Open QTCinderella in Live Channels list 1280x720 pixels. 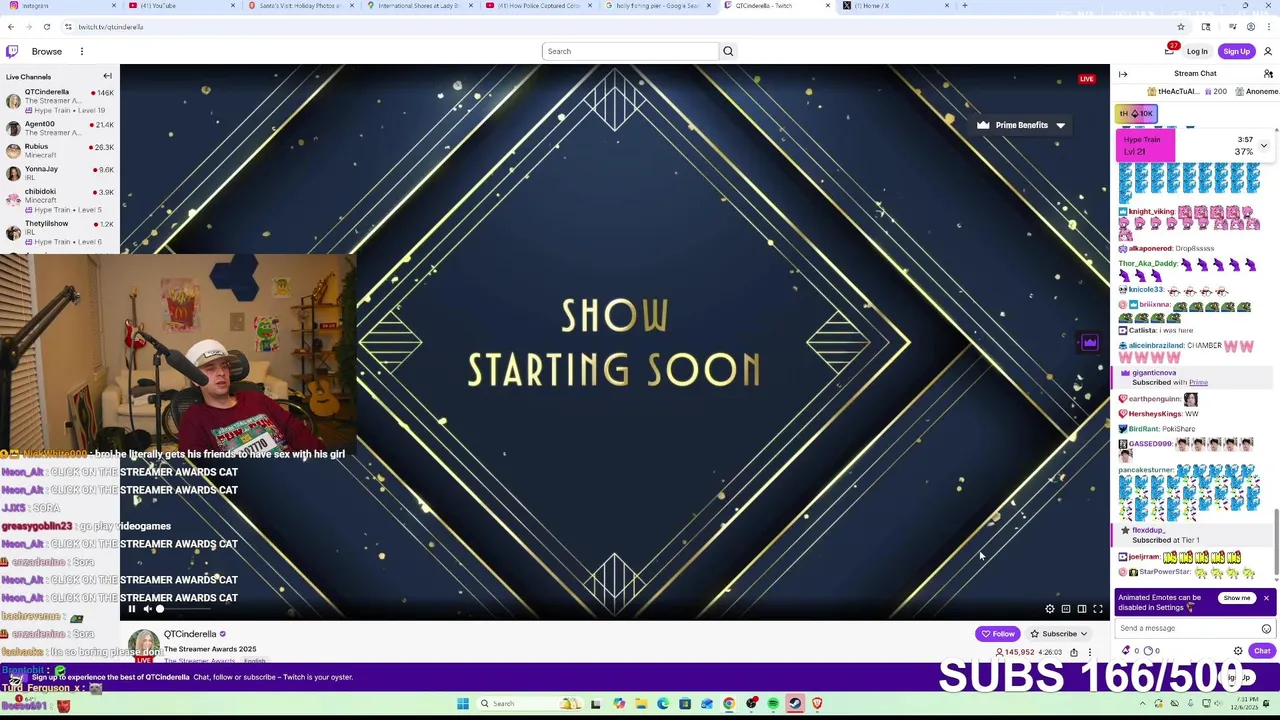(59, 100)
